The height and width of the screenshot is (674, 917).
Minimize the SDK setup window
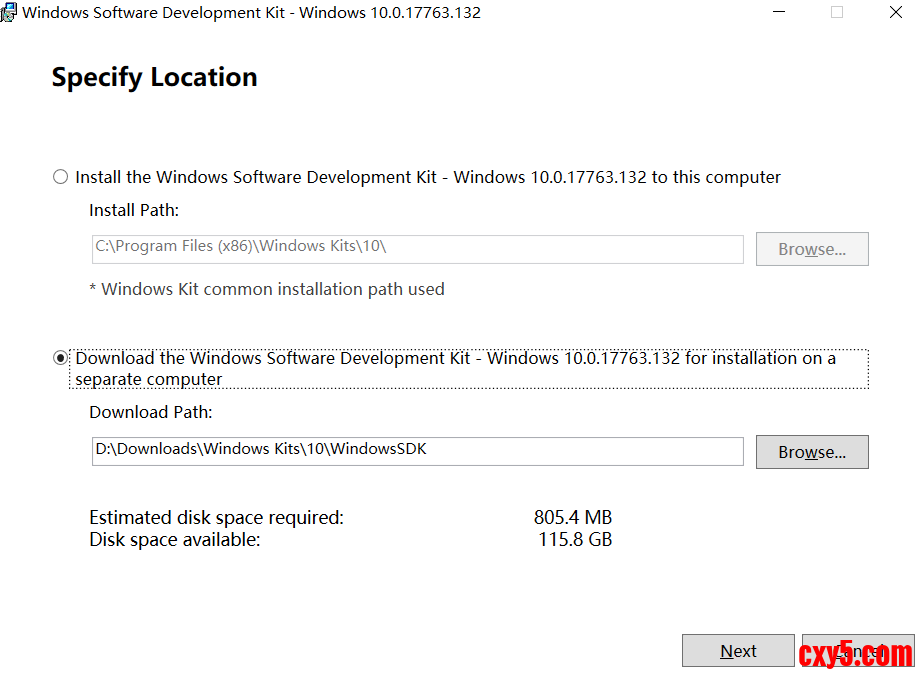[x=779, y=13]
